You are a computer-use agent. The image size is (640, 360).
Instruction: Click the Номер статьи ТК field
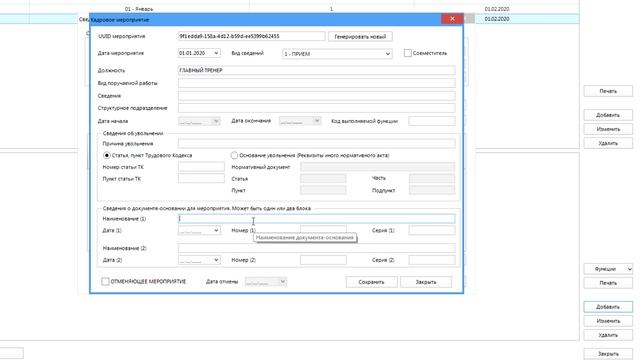click(201, 167)
